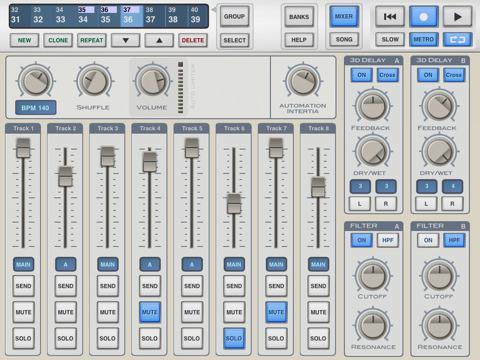The width and height of the screenshot is (480, 360).
Task: Switch to the SONG view
Action: pos(344,40)
